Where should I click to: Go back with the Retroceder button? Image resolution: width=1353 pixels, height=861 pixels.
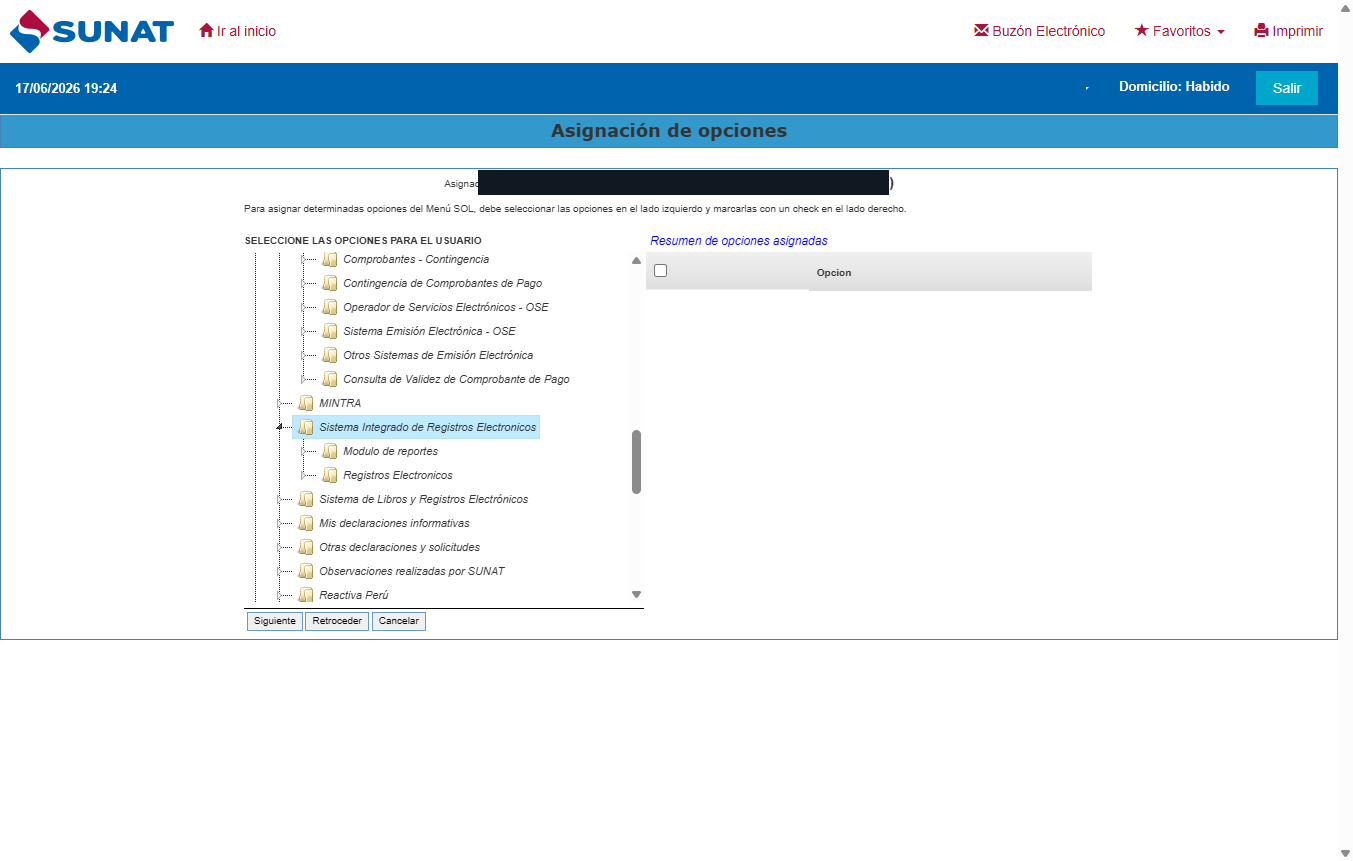(x=337, y=621)
